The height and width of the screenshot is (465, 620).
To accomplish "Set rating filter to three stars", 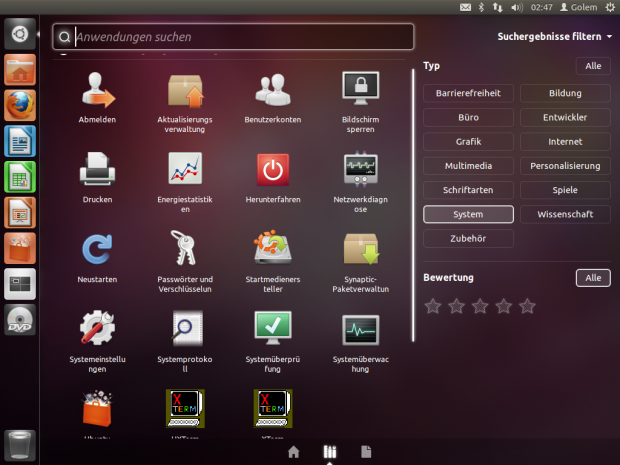I will coord(480,306).
